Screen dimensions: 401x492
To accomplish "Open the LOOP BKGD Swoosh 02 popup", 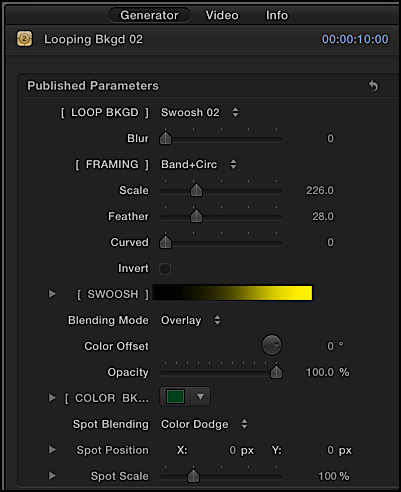I will coord(200,112).
